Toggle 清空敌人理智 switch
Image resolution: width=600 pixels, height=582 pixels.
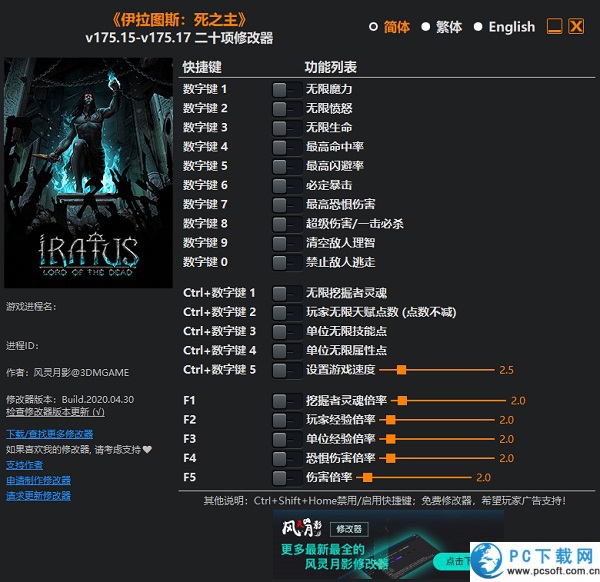(x=287, y=244)
